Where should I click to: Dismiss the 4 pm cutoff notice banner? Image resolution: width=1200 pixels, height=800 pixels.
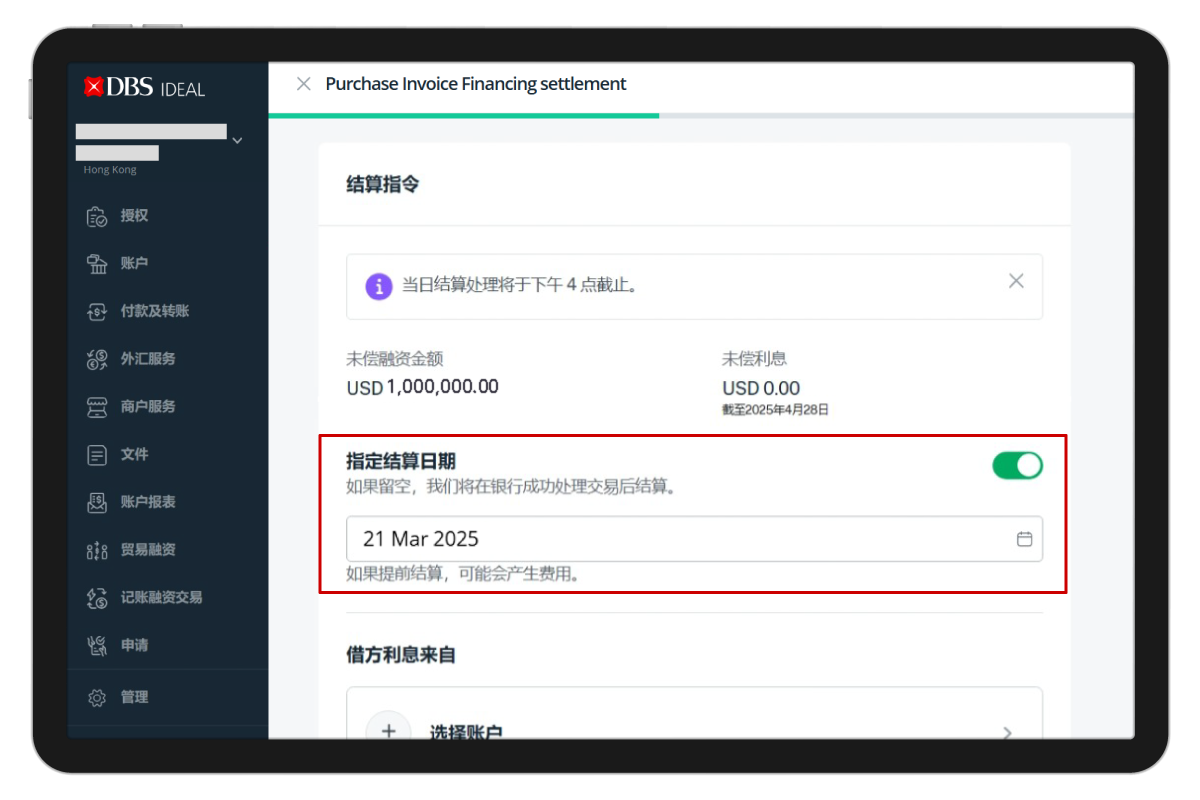pos(1016,281)
